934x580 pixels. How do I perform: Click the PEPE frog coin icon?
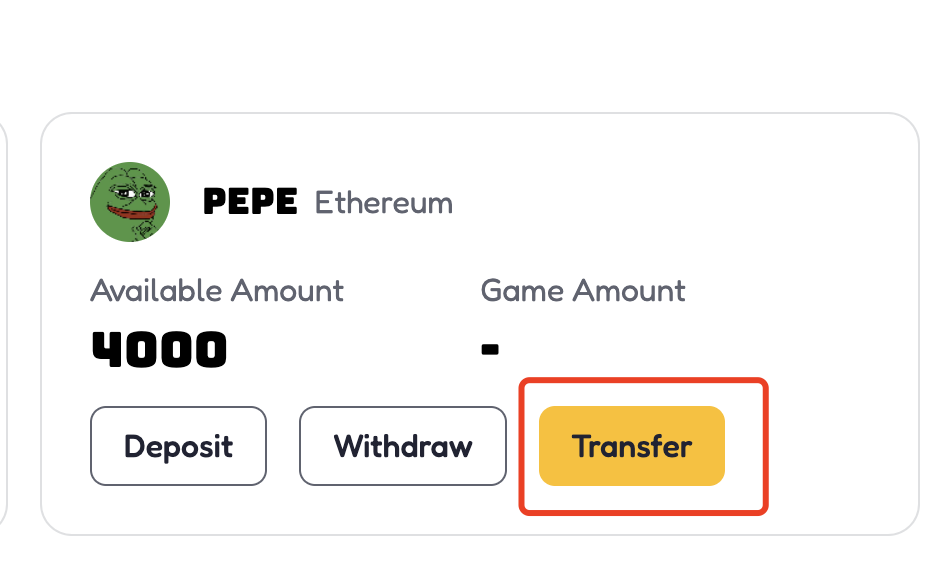pyautogui.click(x=130, y=202)
